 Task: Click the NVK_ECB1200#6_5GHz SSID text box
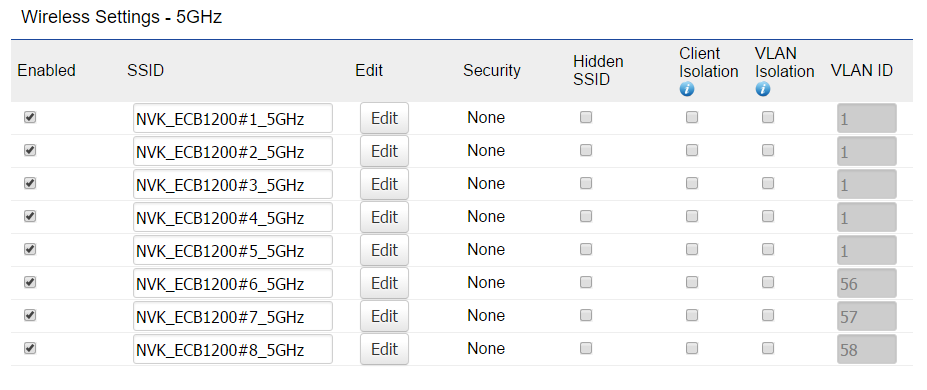pos(233,283)
